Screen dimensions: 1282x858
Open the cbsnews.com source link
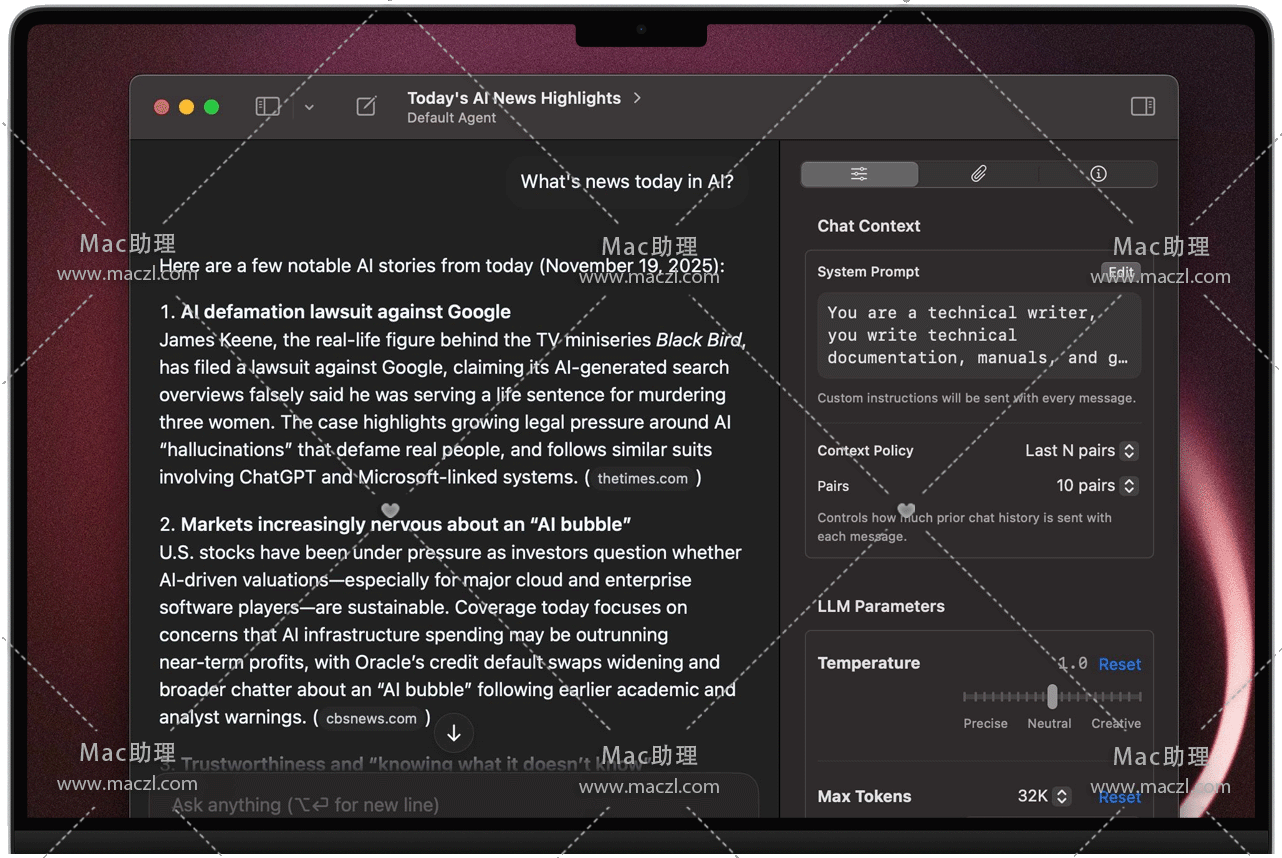(371, 719)
